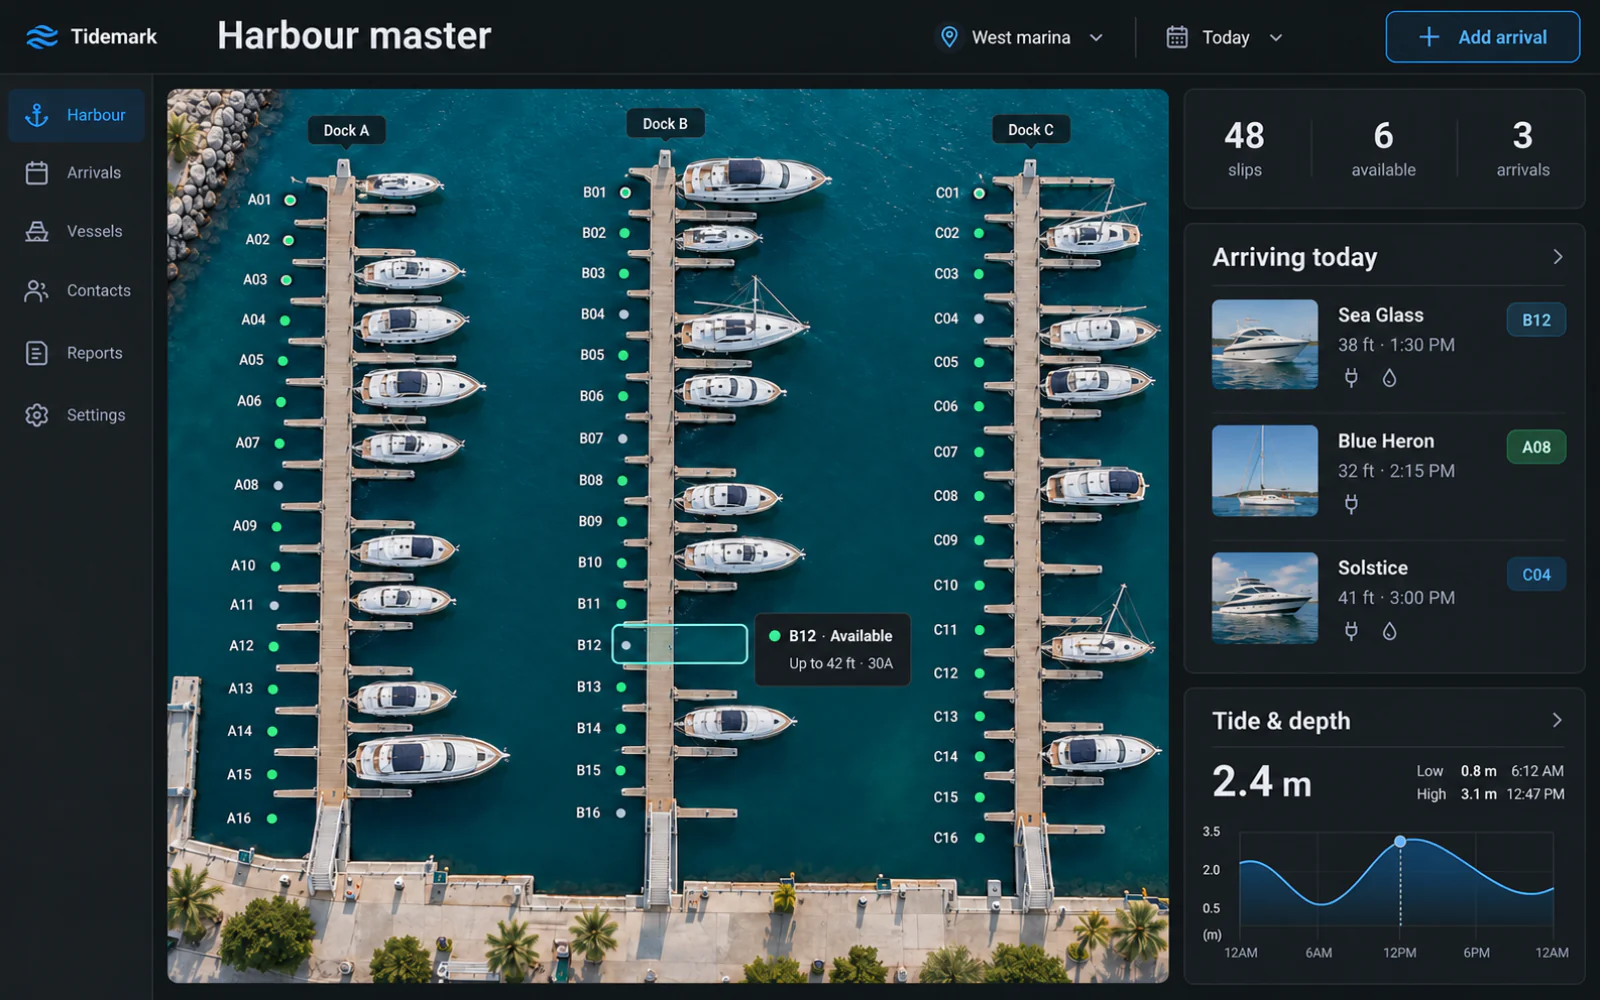The height and width of the screenshot is (1000, 1600).
Task: Click the Tidemark wave logo icon
Action: (x=41, y=37)
